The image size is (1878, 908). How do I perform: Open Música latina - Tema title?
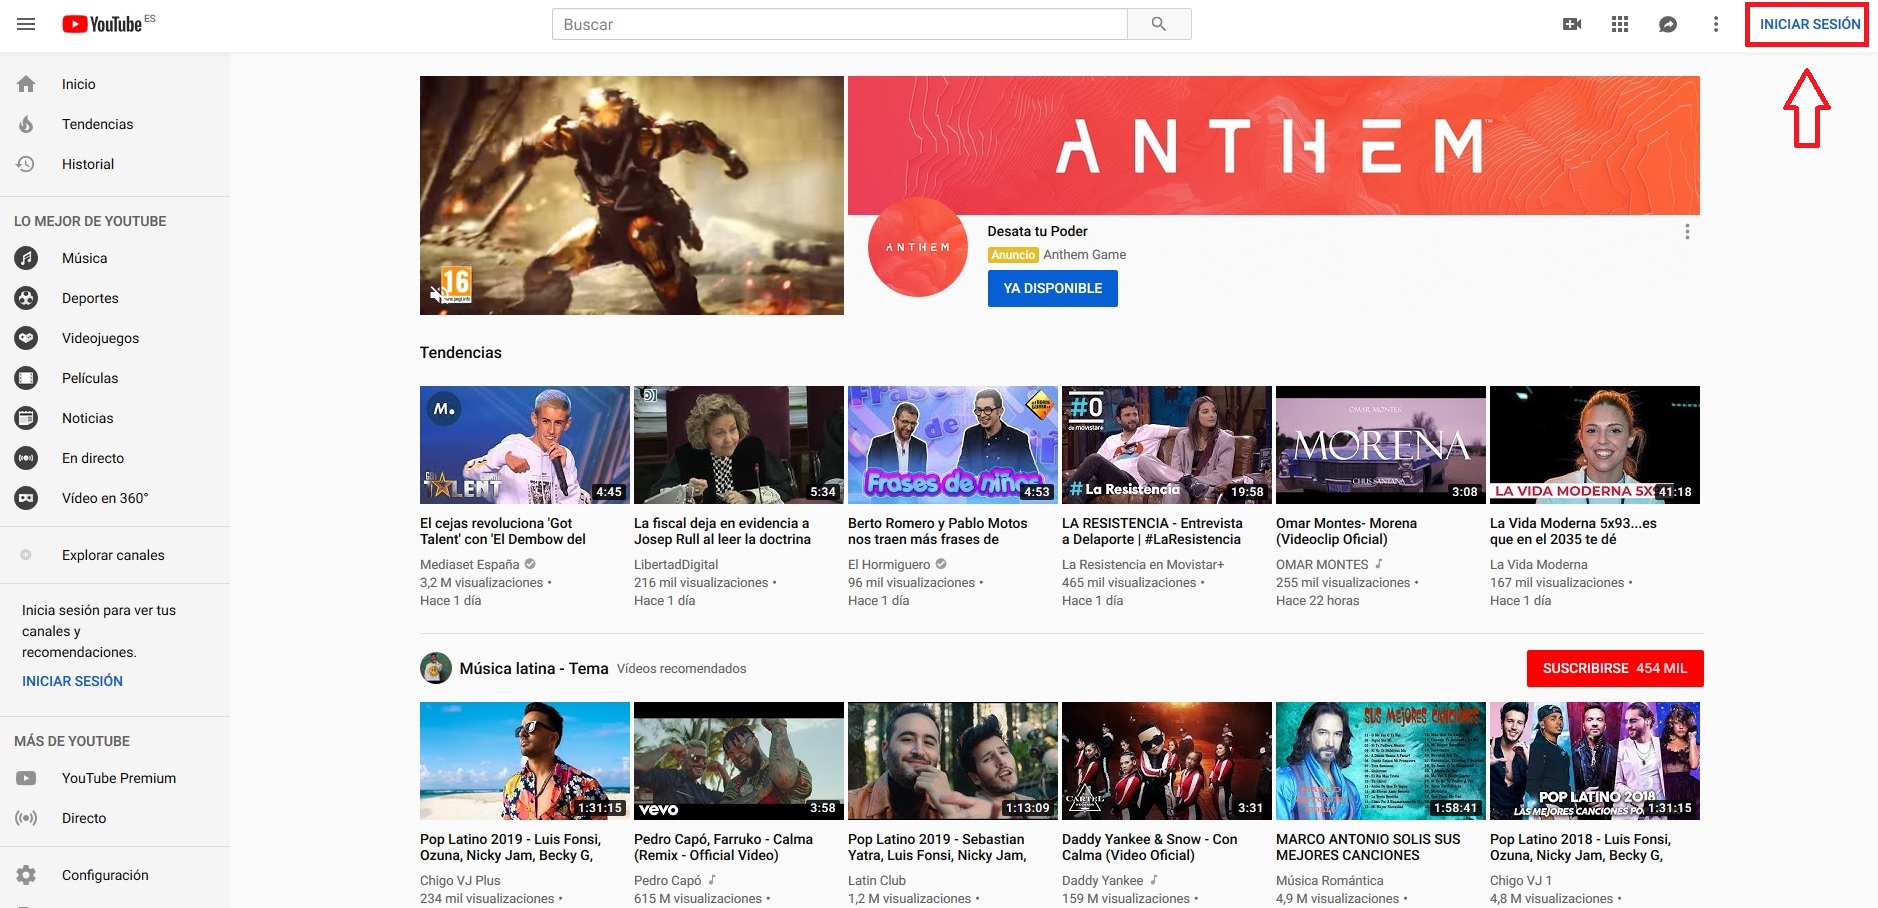[534, 668]
